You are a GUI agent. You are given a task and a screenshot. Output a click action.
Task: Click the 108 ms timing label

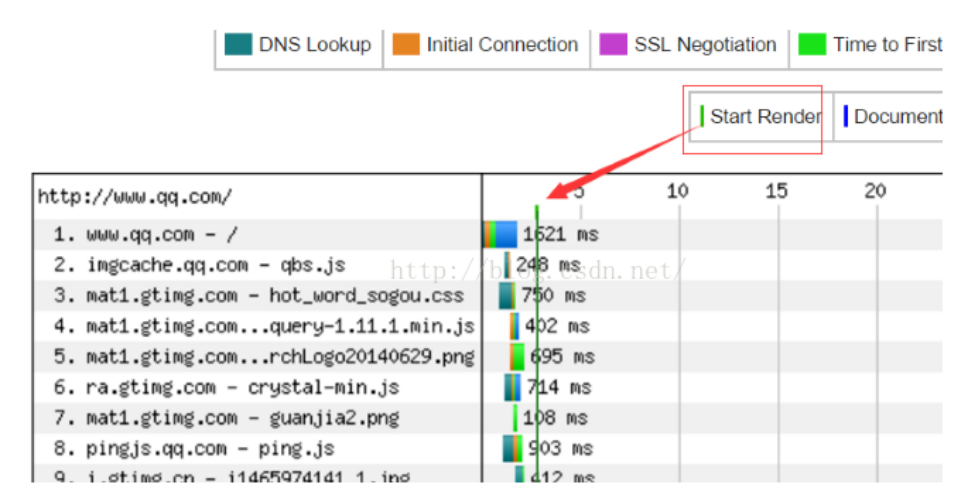[555, 419]
